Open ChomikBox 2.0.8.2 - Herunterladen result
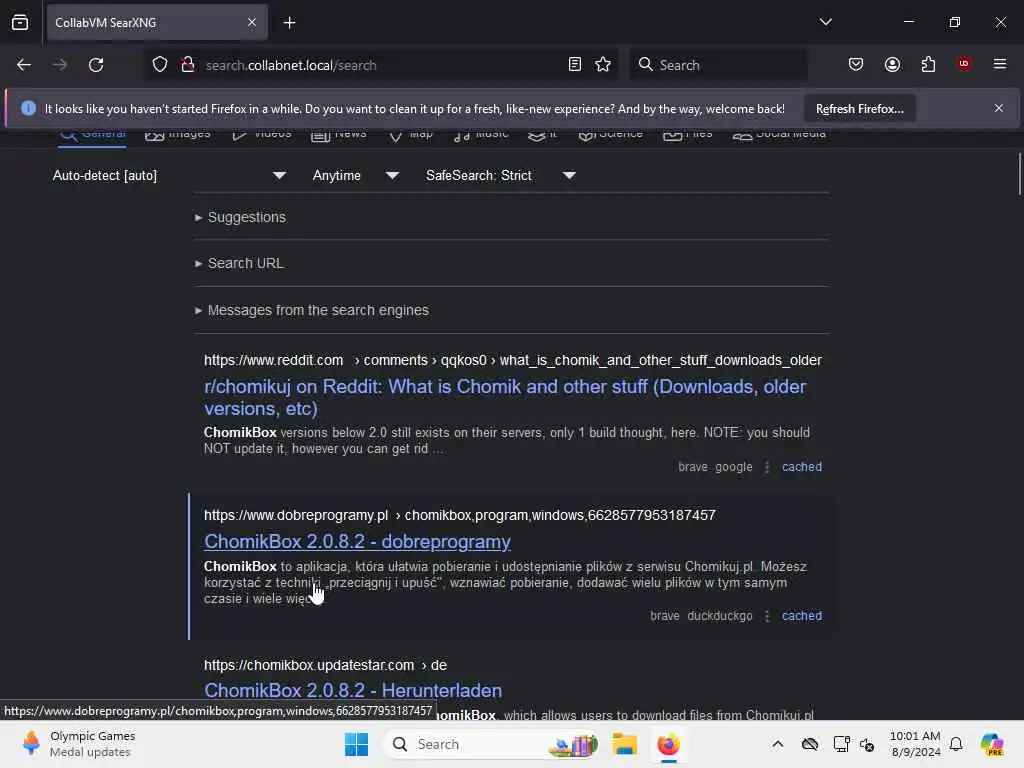The width and height of the screenshot is (1024, 768). pos(353,690)
